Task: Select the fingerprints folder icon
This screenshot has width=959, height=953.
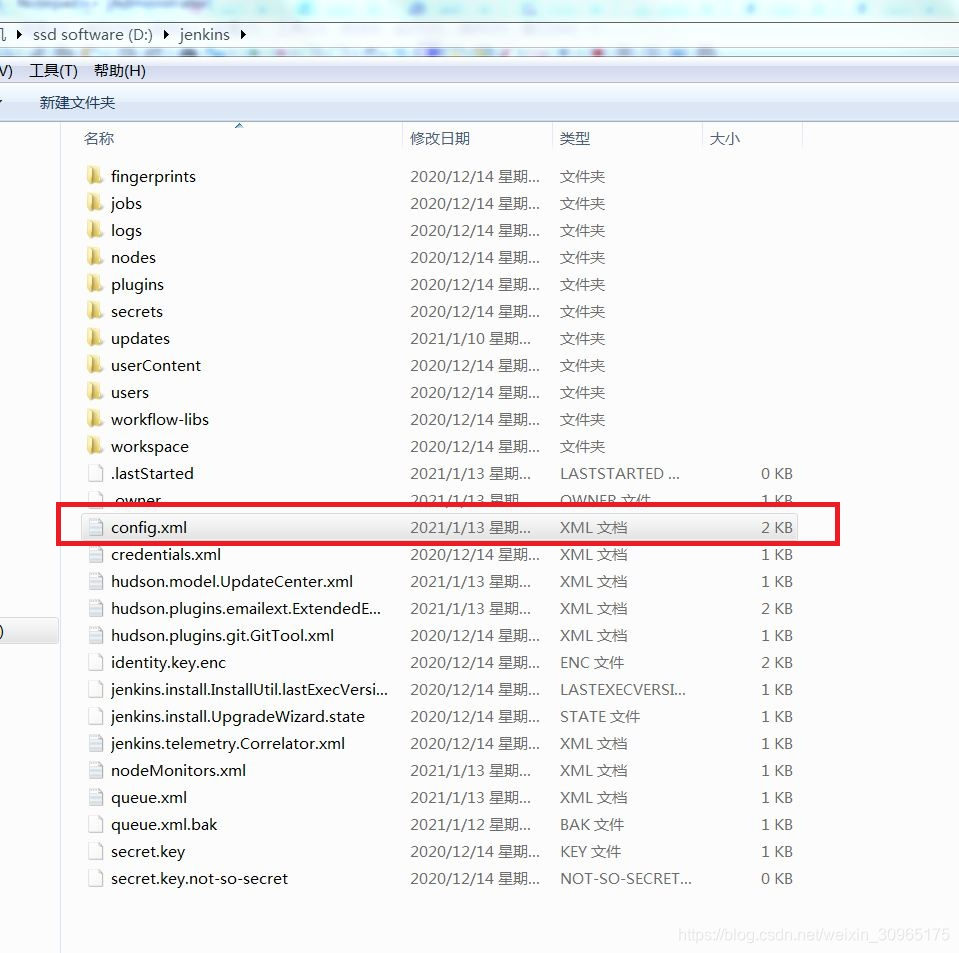Action: click(95, 176)
